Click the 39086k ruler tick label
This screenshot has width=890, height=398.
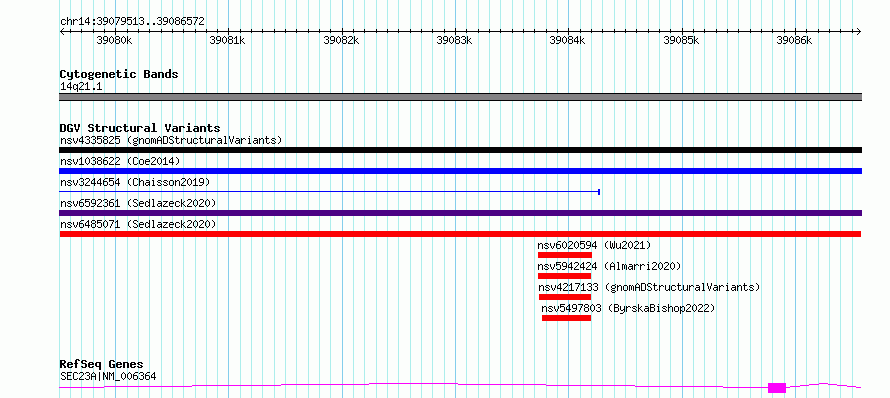pos(794,40)
